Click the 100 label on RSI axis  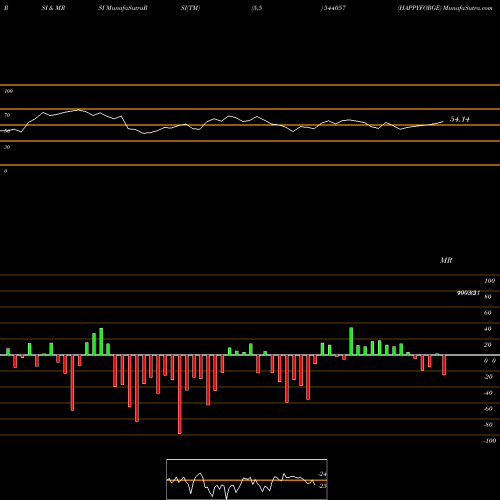click(x=9, y=91)
